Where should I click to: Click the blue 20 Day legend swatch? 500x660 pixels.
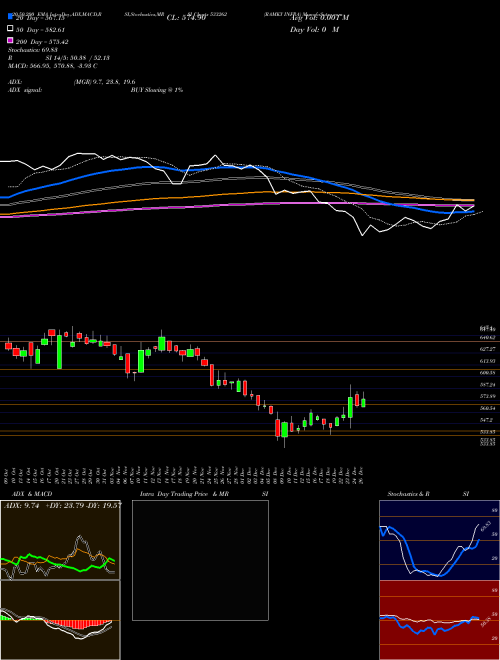[10, 16]
